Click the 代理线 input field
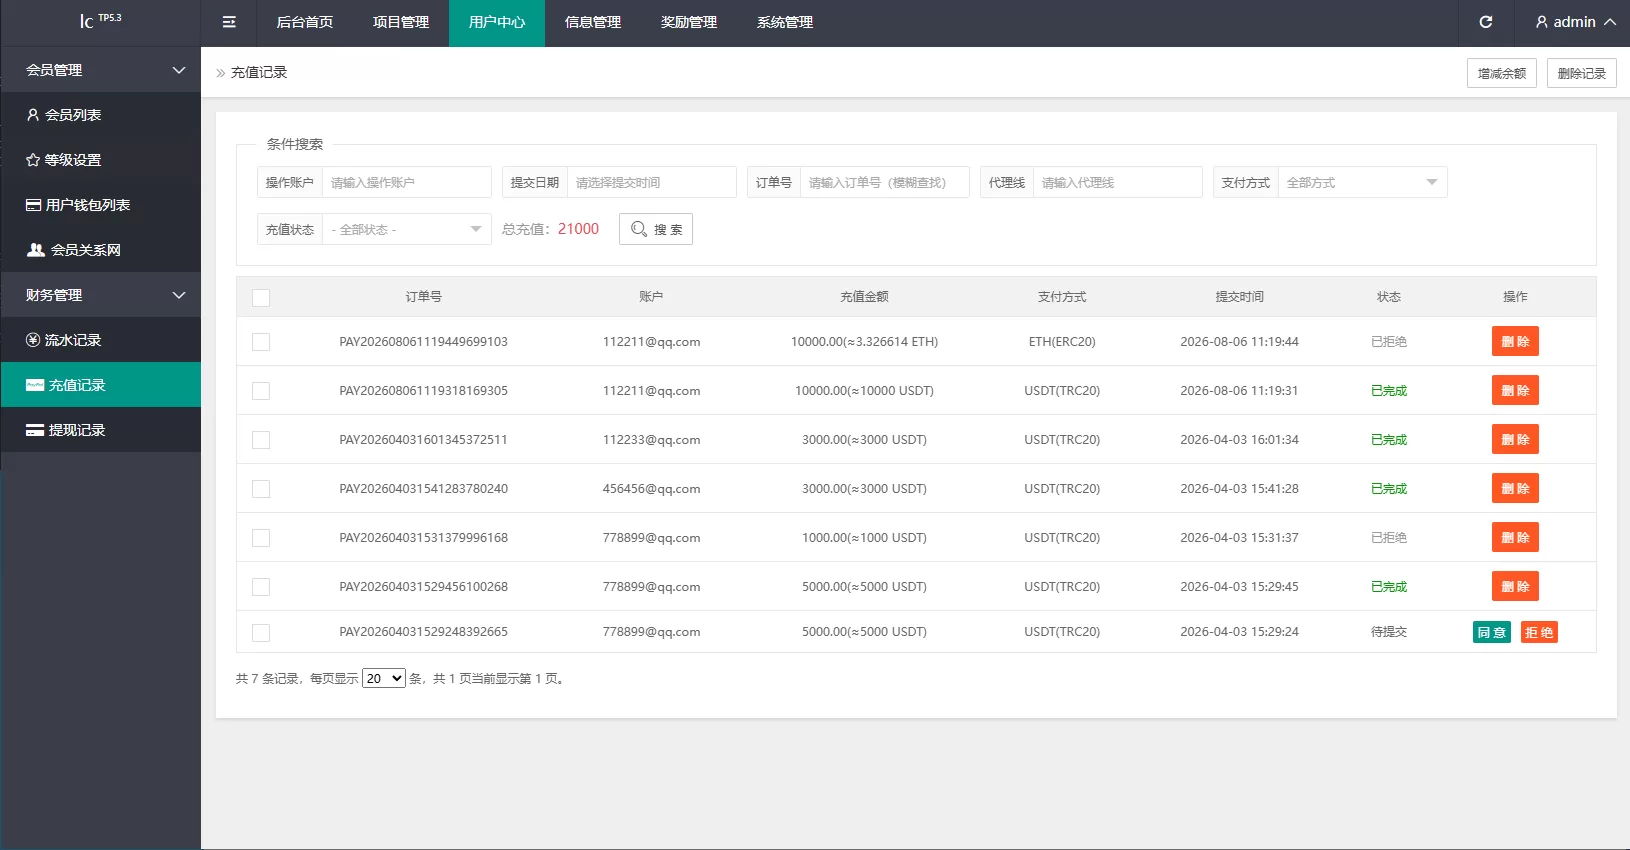Screen dimensions: 1630x850 (1117, 182)
